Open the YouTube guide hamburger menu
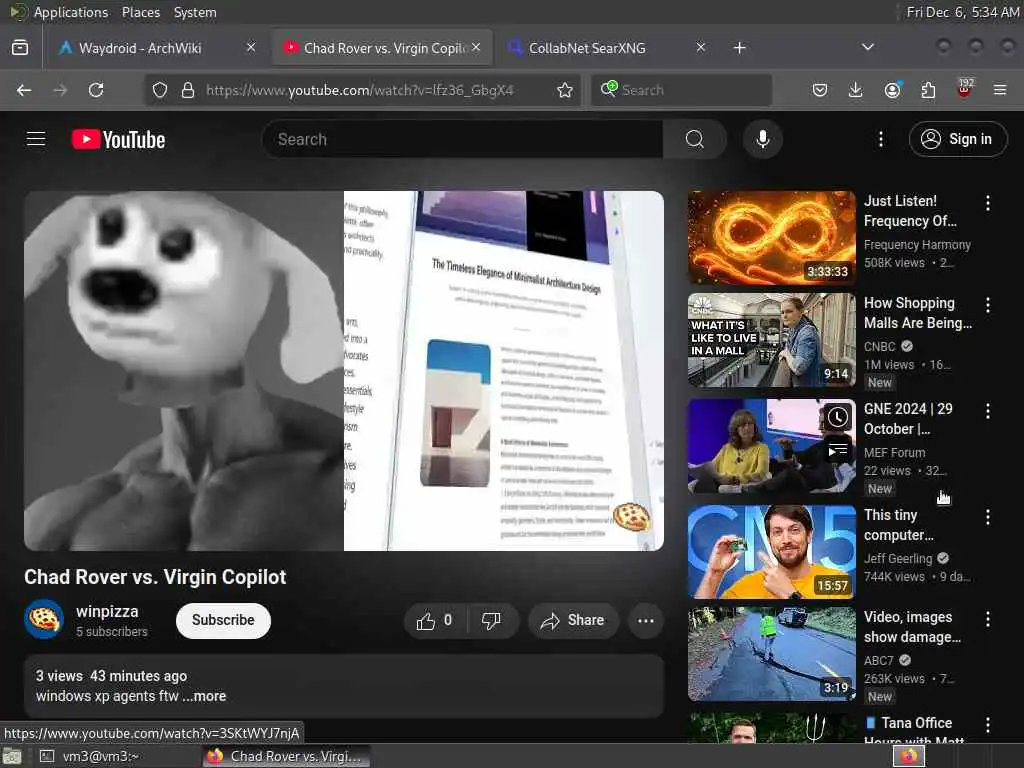The height and width of the screenshot is (768, 1024). 36,139
